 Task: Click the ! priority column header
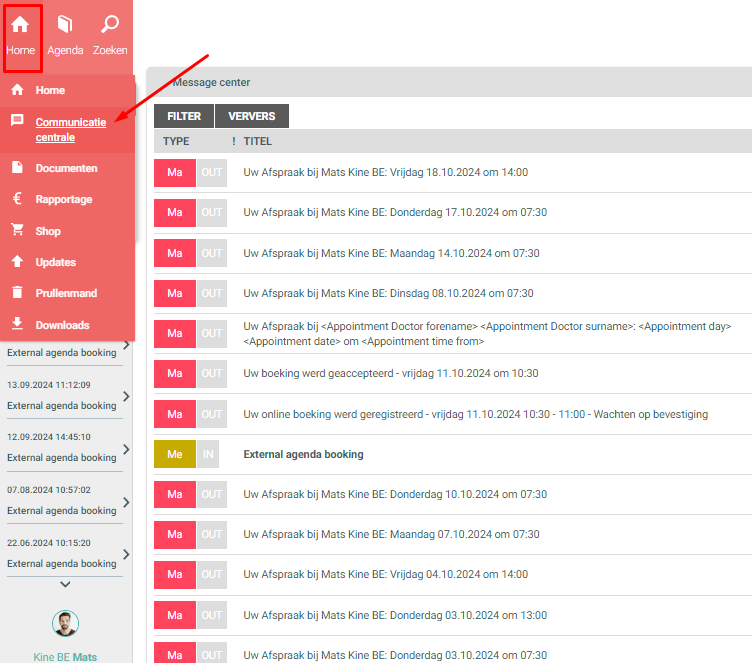(x=234, y=142)
